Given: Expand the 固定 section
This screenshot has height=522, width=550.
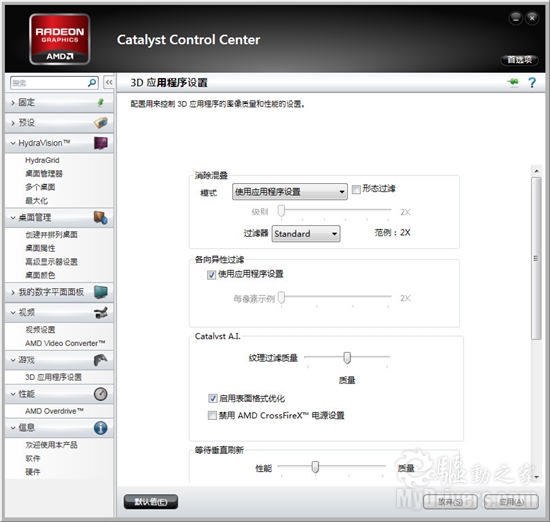Looking at the screenshot, I should coord(13,102).
